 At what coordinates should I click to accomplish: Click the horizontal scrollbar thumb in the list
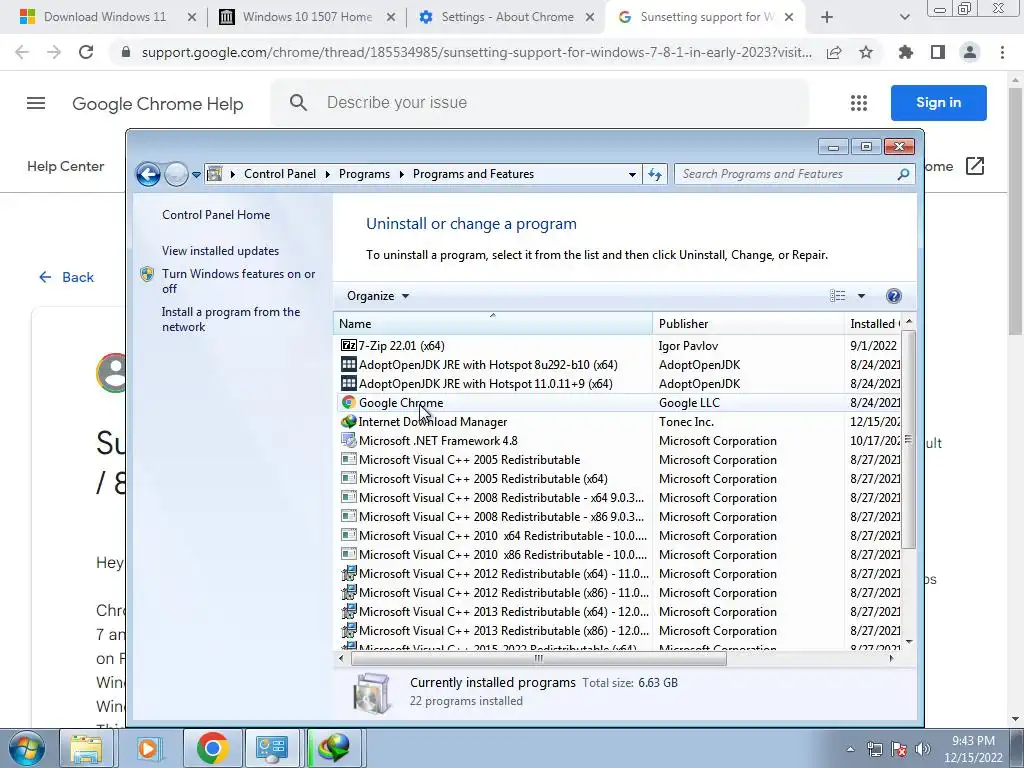coord(539,658)
